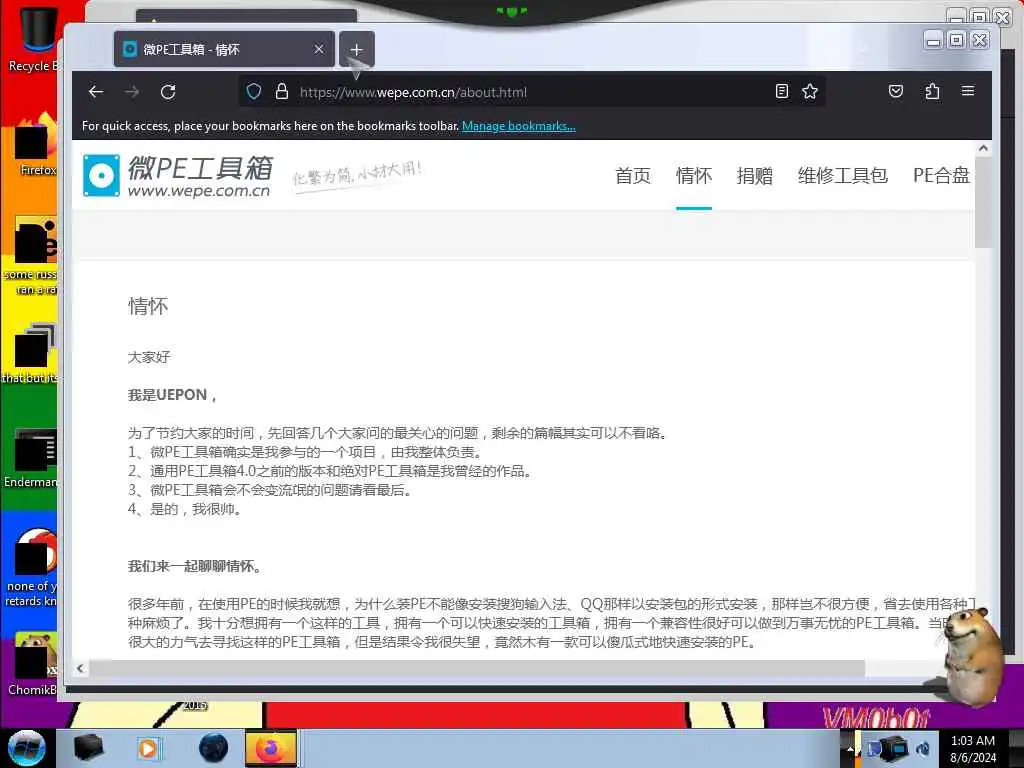Image resolution: width=1024 pixels, height=768 pixels.
Task: Click the system tray volume icon
Action: click(x=923, y=748)
